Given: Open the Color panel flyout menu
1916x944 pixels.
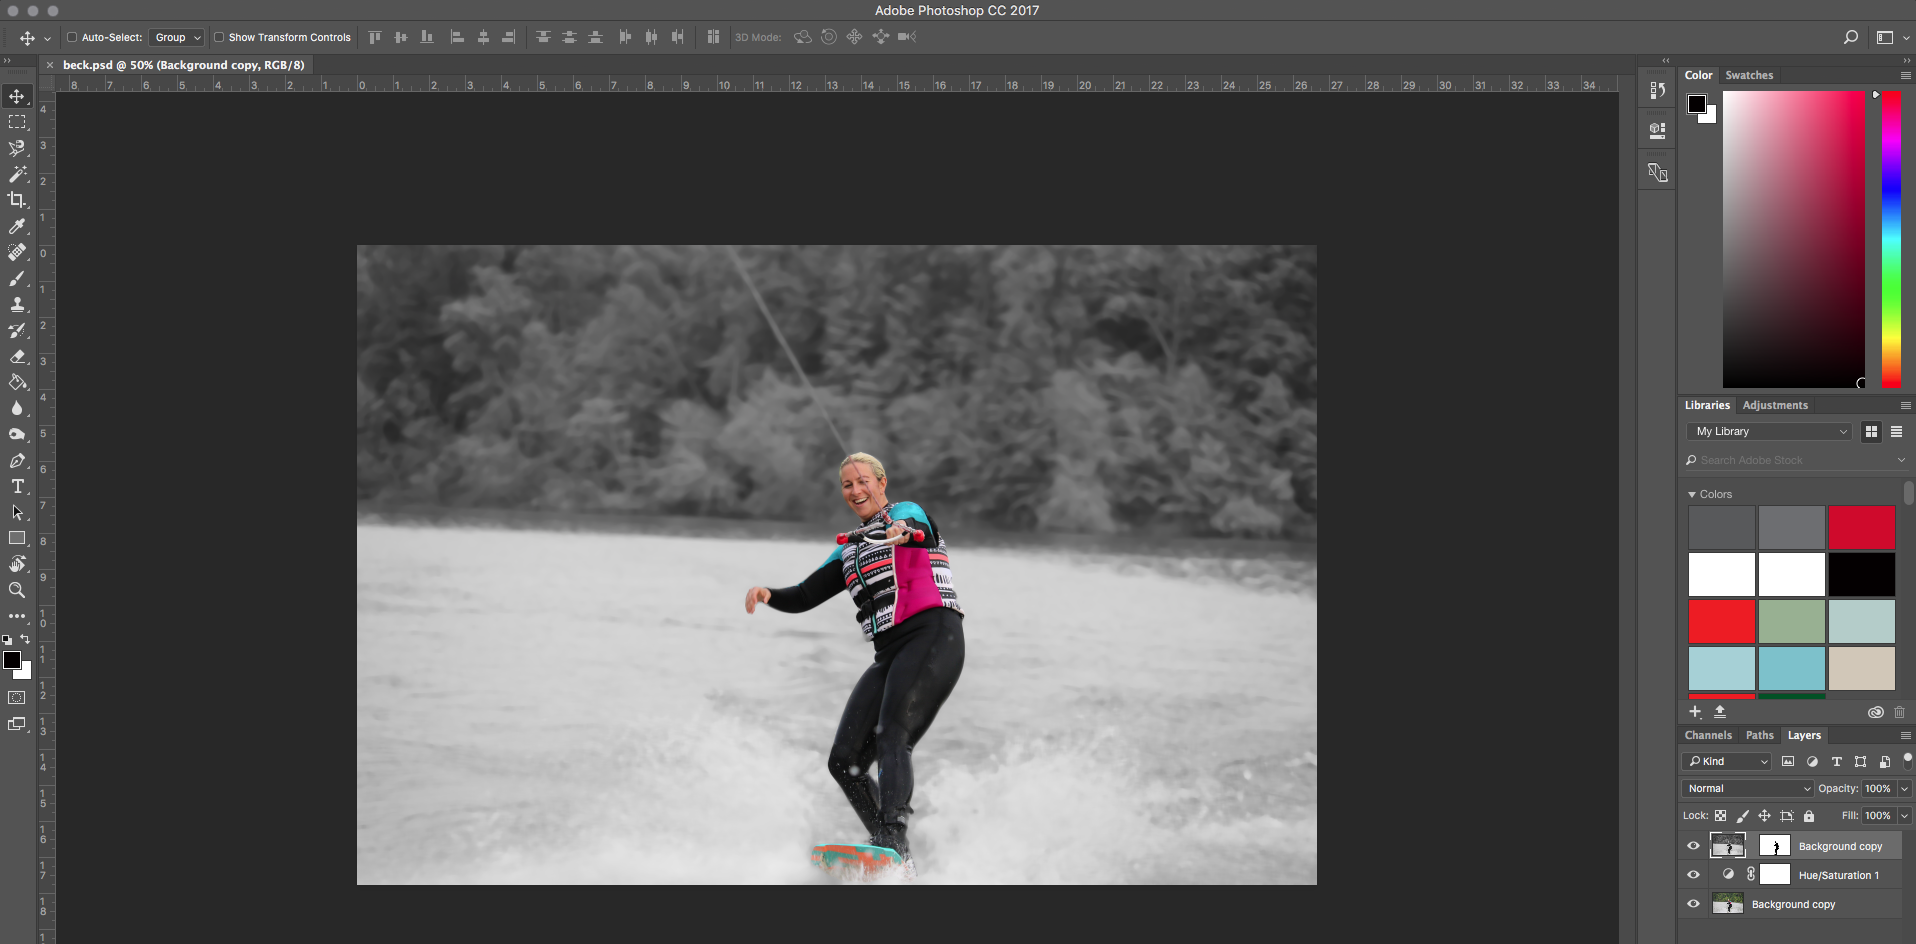Looking at the screenshot, I should 1906,76.
